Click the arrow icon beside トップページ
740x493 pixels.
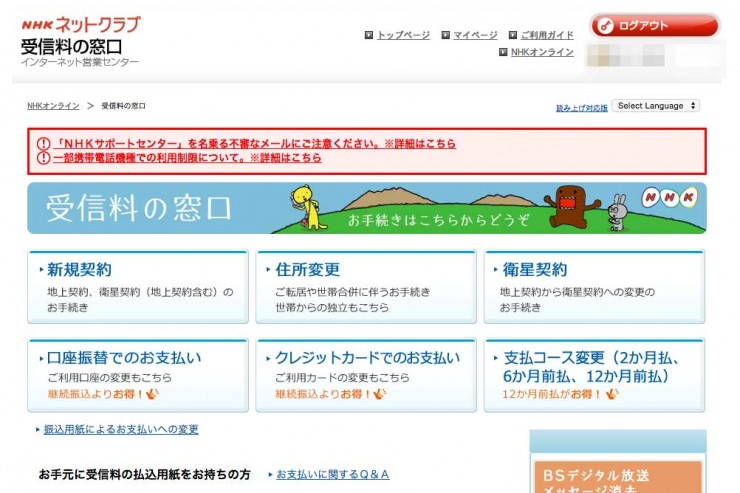point(369,35)
